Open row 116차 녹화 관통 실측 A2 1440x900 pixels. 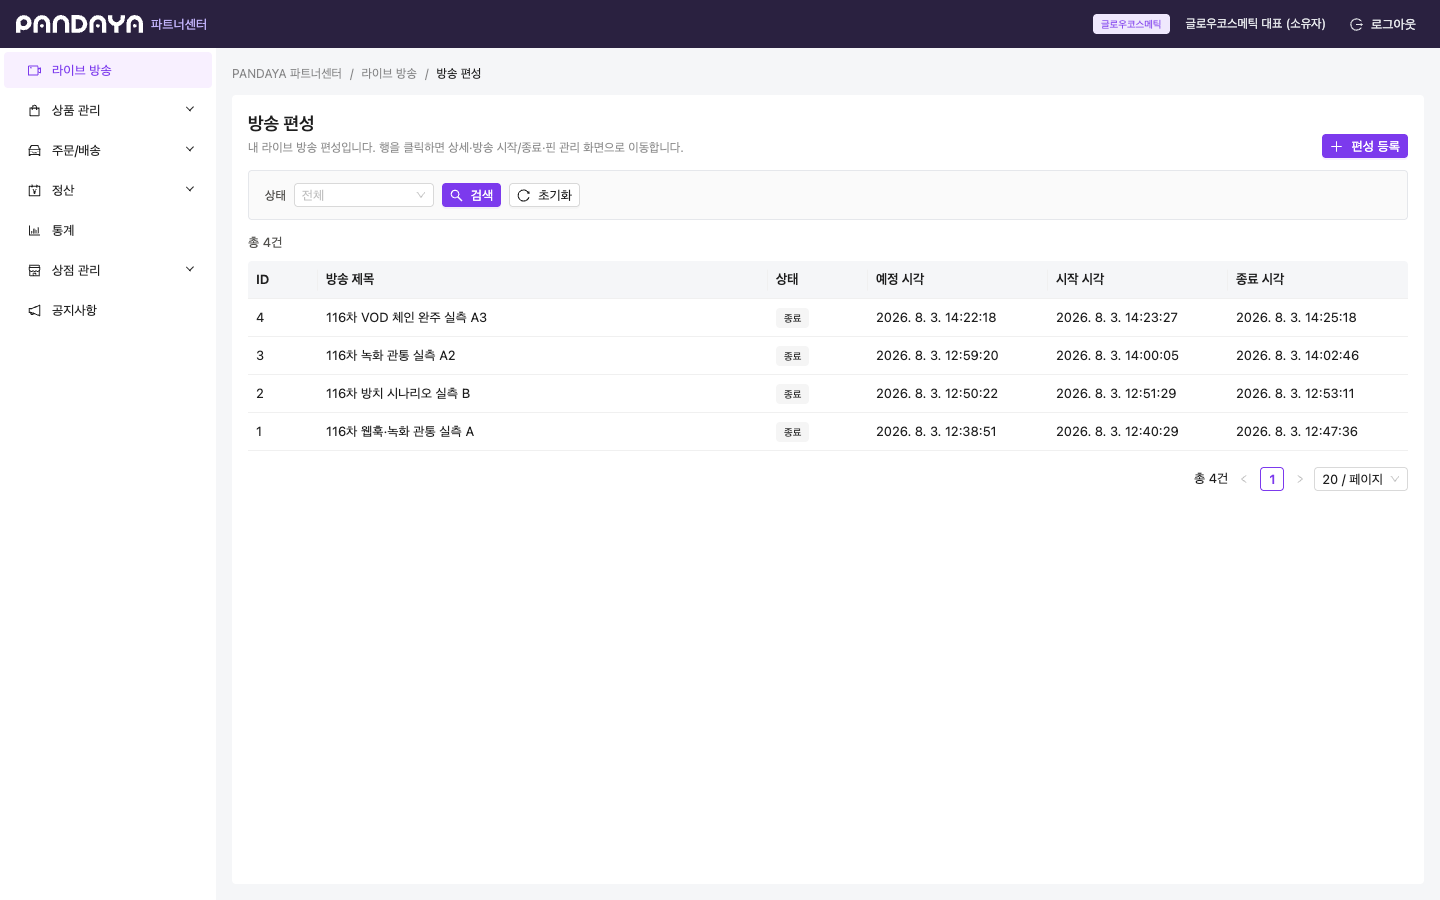(x=828, y=356)
